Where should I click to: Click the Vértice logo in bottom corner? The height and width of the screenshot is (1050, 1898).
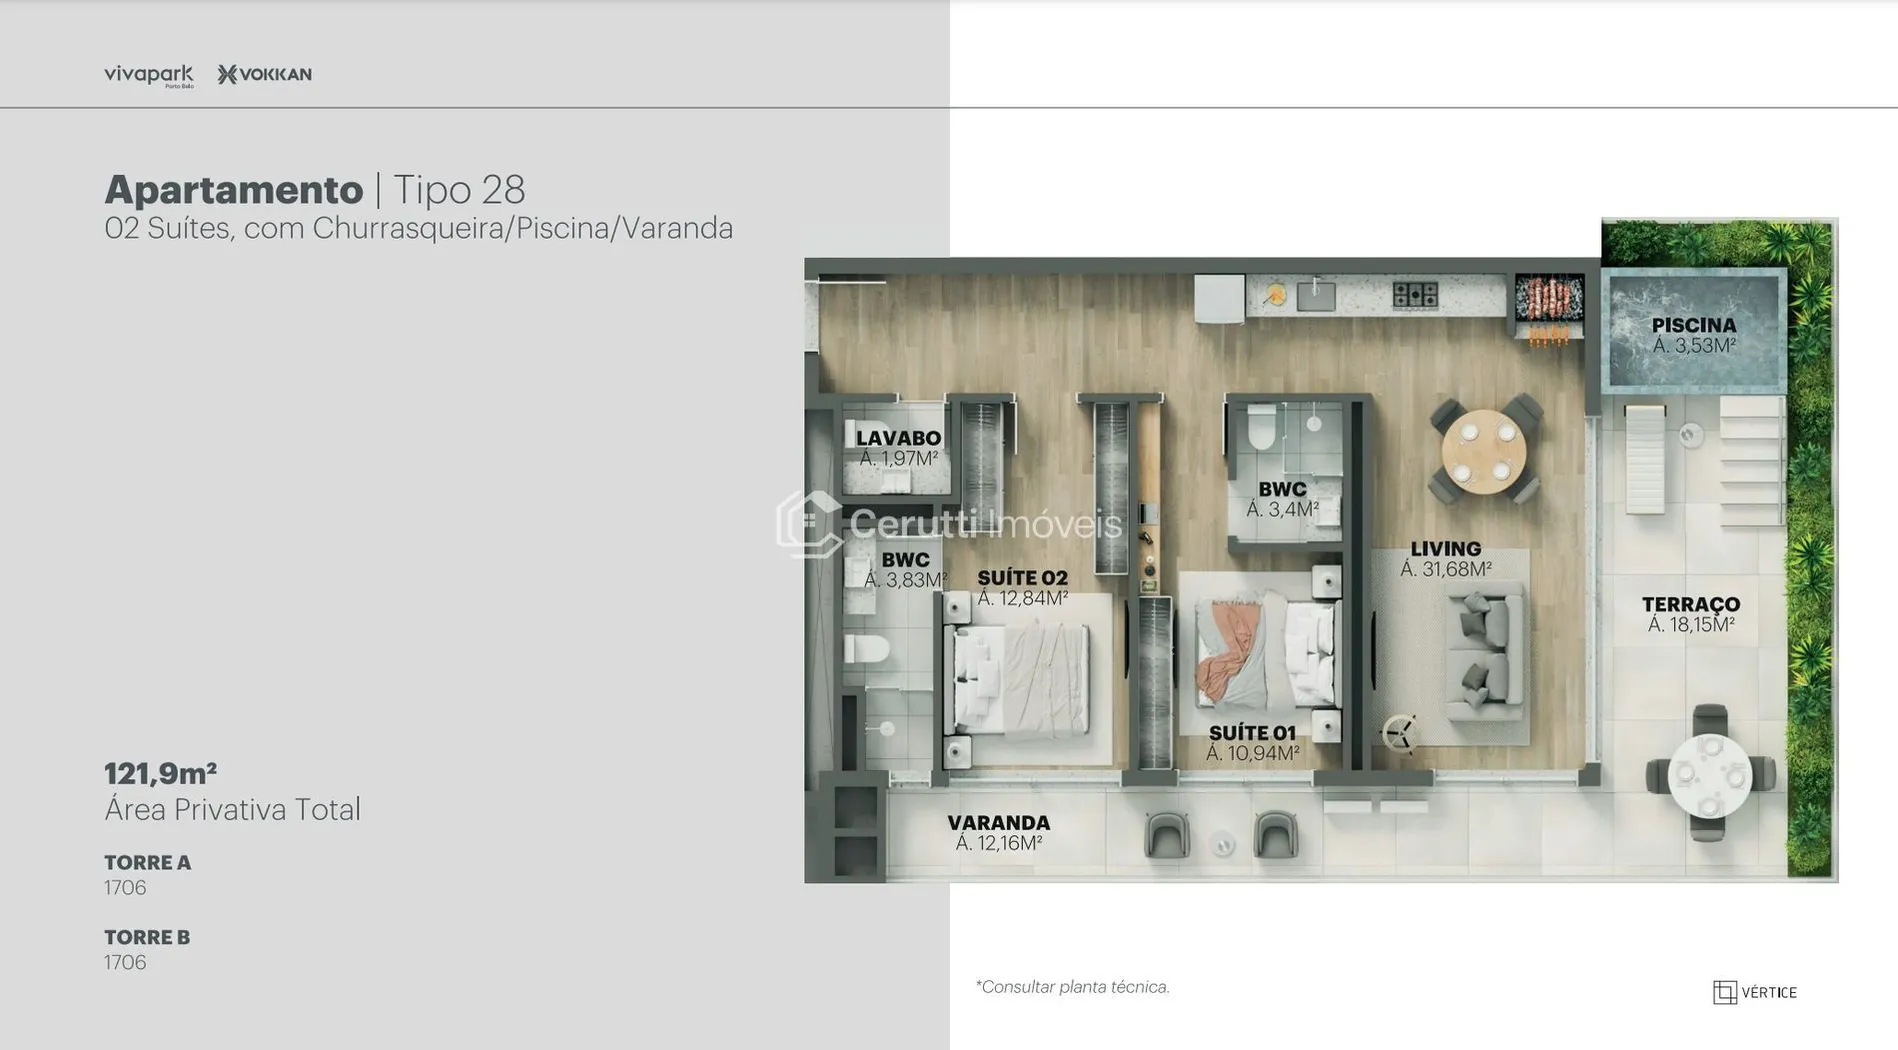[x=1754, y=992]
